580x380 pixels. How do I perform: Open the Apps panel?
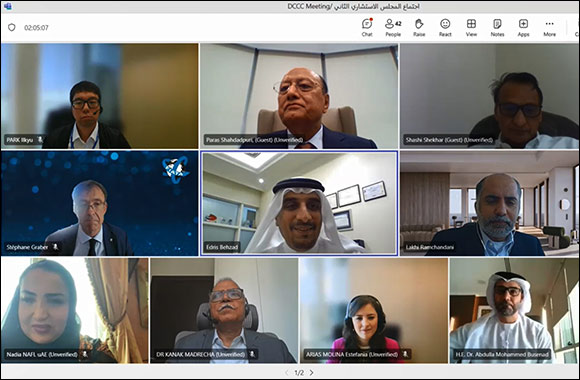click(523, 28)
